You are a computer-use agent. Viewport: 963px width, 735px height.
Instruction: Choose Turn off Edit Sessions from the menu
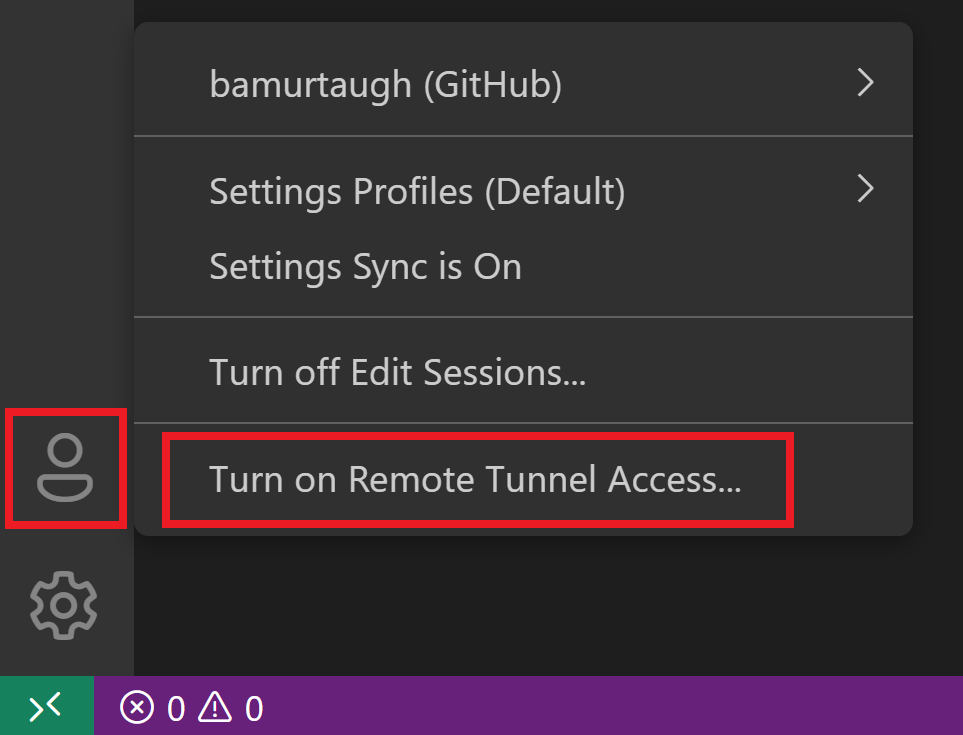397,371
